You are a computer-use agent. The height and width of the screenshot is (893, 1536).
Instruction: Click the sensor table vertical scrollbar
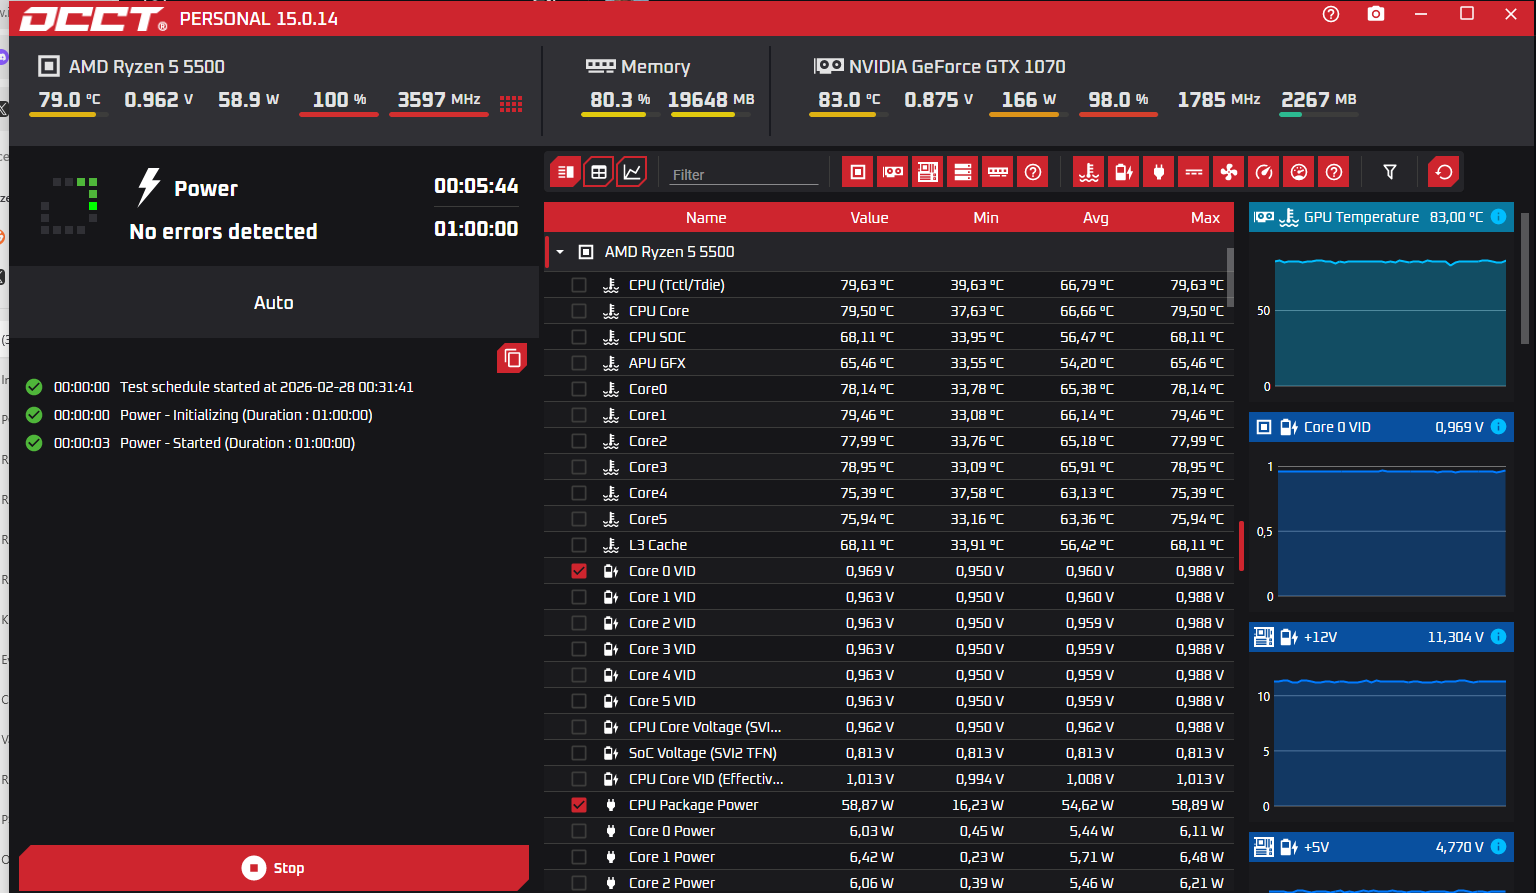point(1230,277)
